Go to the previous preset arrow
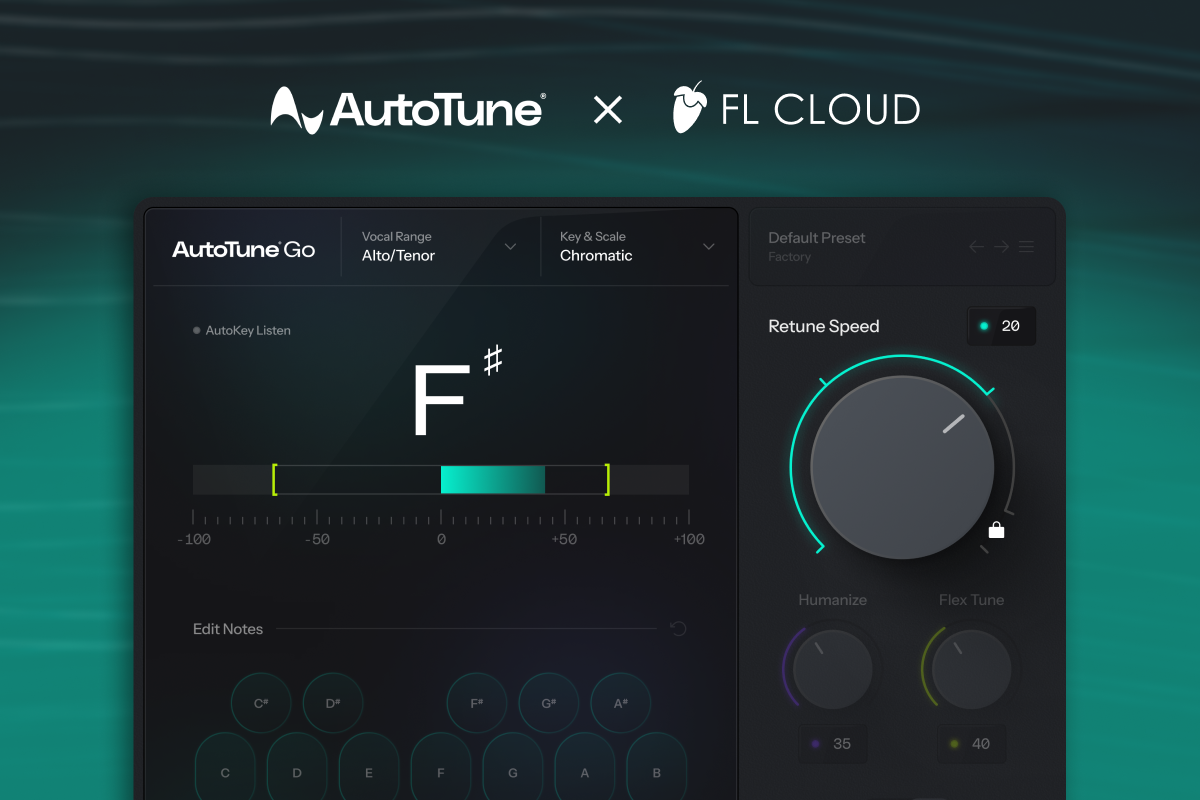 click(x=977, y=247)
